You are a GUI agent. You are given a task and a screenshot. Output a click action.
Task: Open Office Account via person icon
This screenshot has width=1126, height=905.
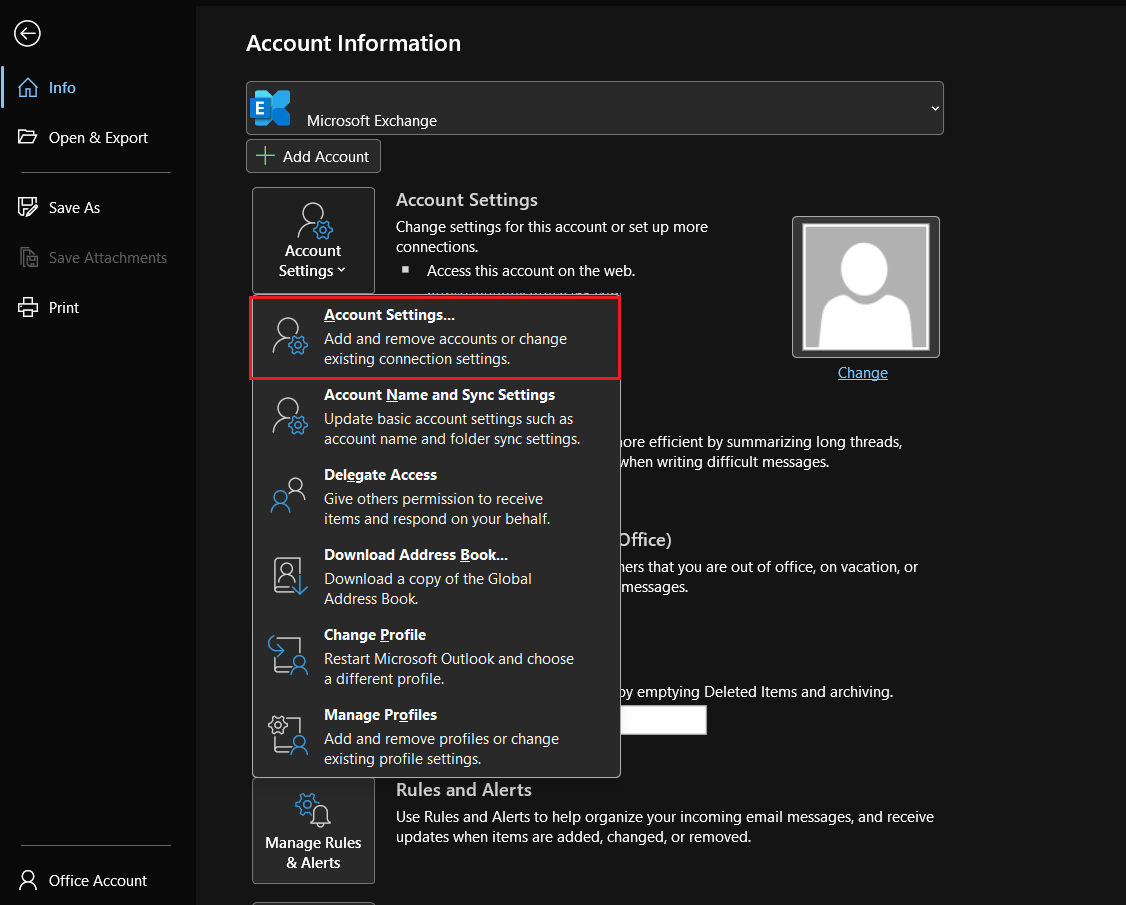tap(28, 881)
